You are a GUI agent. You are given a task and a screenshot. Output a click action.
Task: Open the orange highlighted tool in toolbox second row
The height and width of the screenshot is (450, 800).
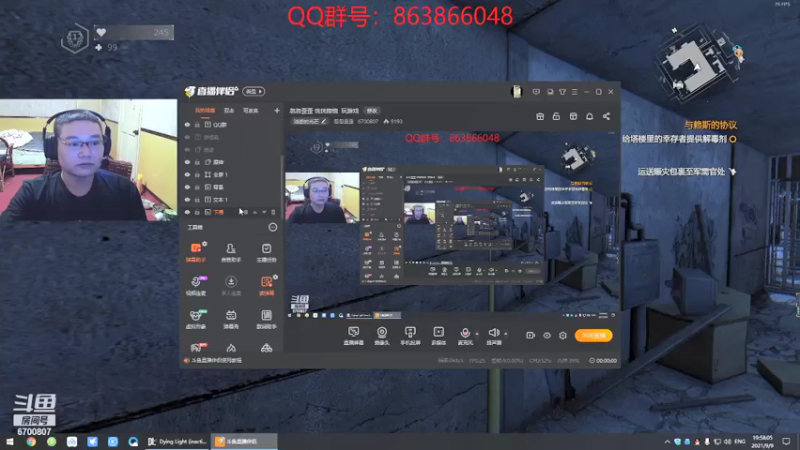tap(266, 286)
